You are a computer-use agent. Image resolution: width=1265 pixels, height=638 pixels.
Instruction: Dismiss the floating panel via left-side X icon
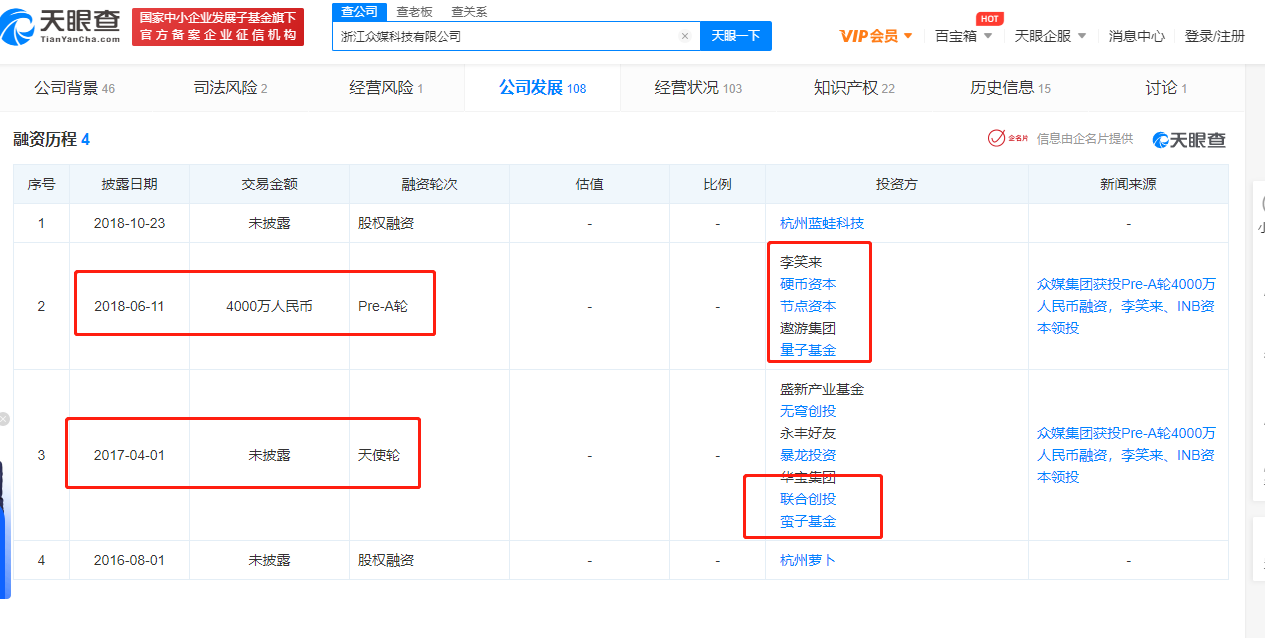coord(3,419)
